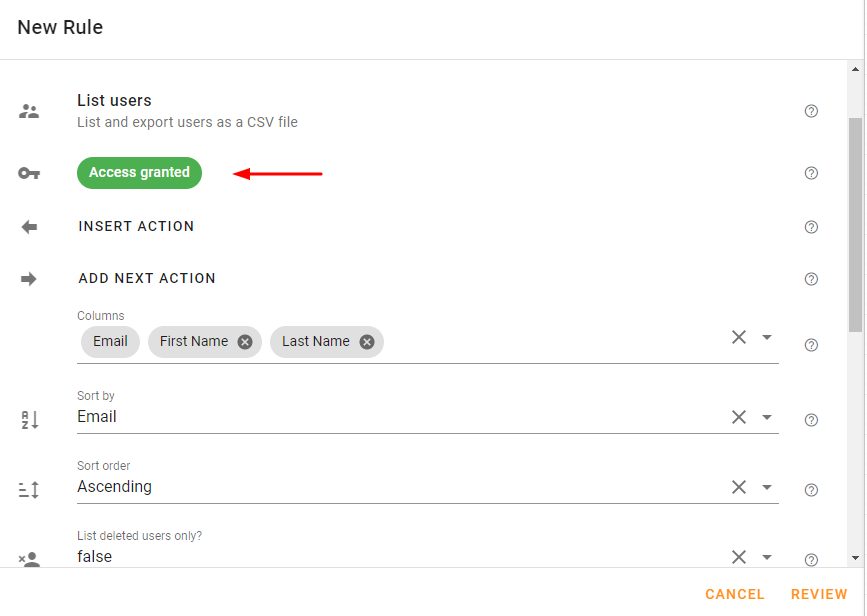Screen dimensions: 867x616
Task: Expand the Columns dropdown
Action: click(x=766, y=337)
